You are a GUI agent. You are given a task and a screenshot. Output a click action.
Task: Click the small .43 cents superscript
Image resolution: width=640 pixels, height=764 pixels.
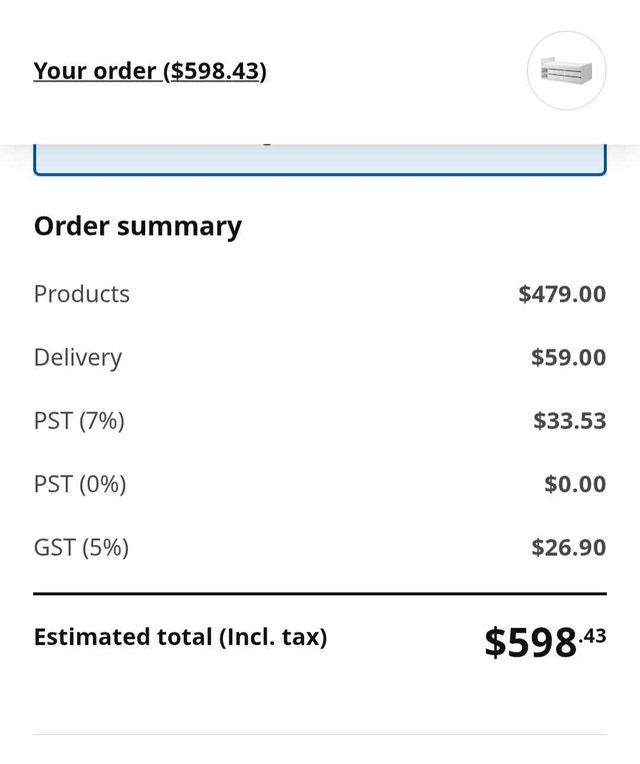tap(592, 636)
